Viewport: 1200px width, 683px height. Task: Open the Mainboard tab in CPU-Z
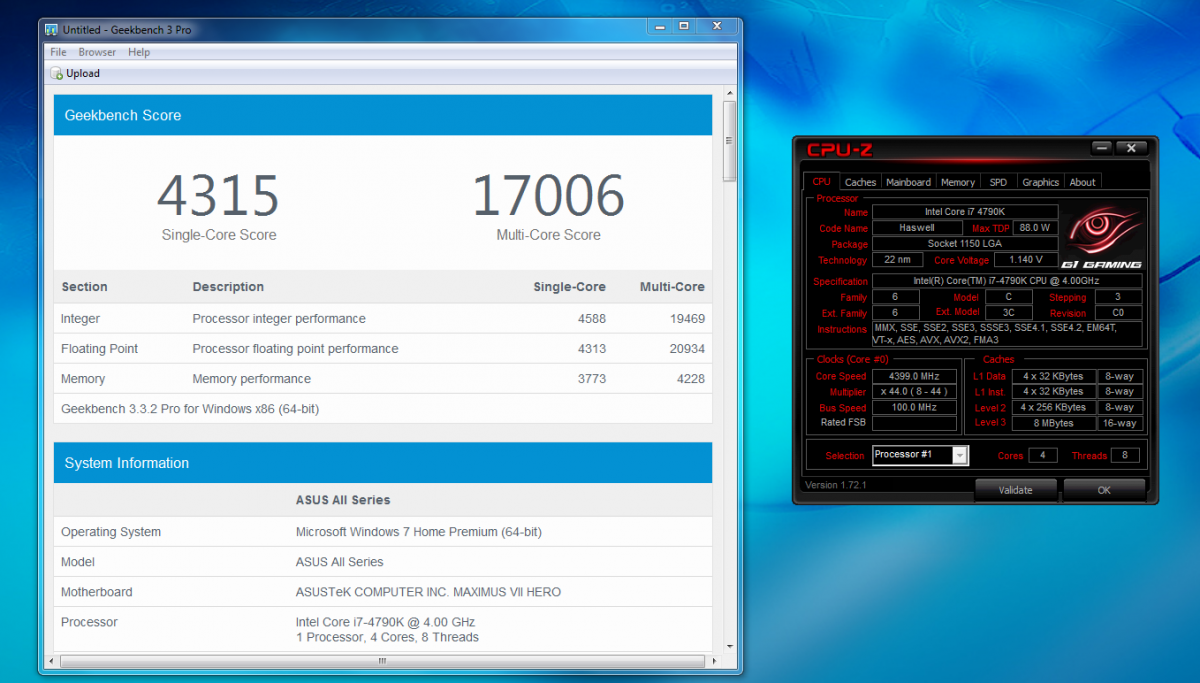[908, 182]
